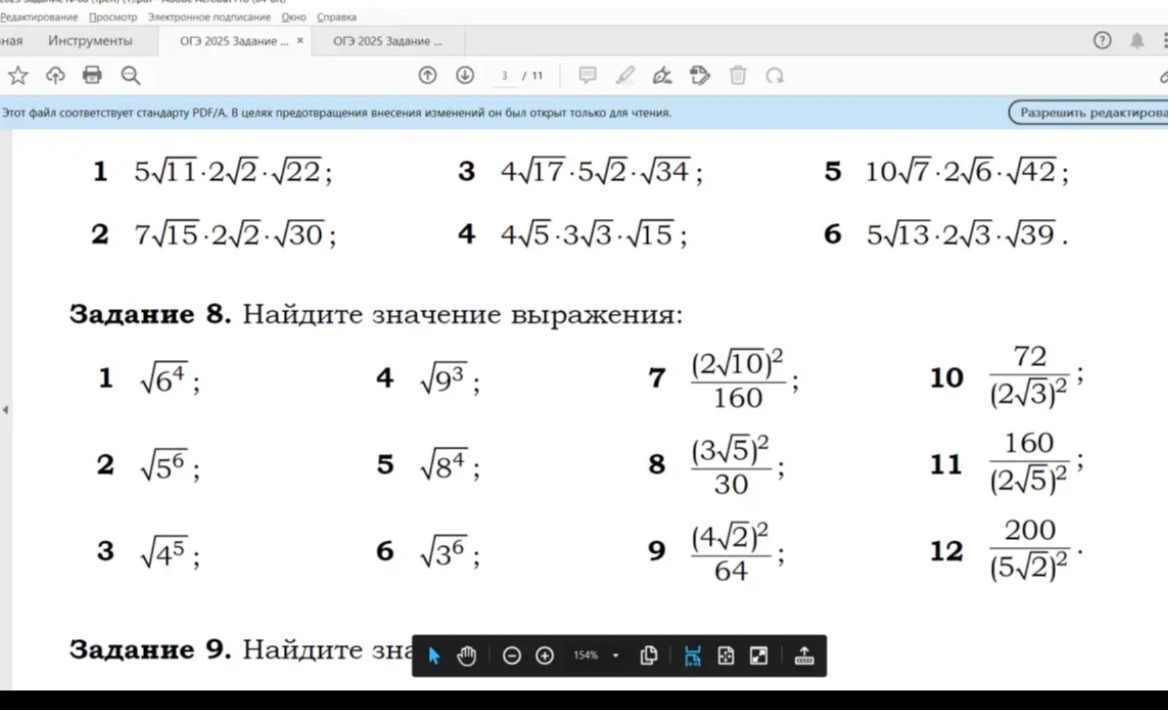Select the arrow selection tool
The image size is (1169, 711).
434,656
